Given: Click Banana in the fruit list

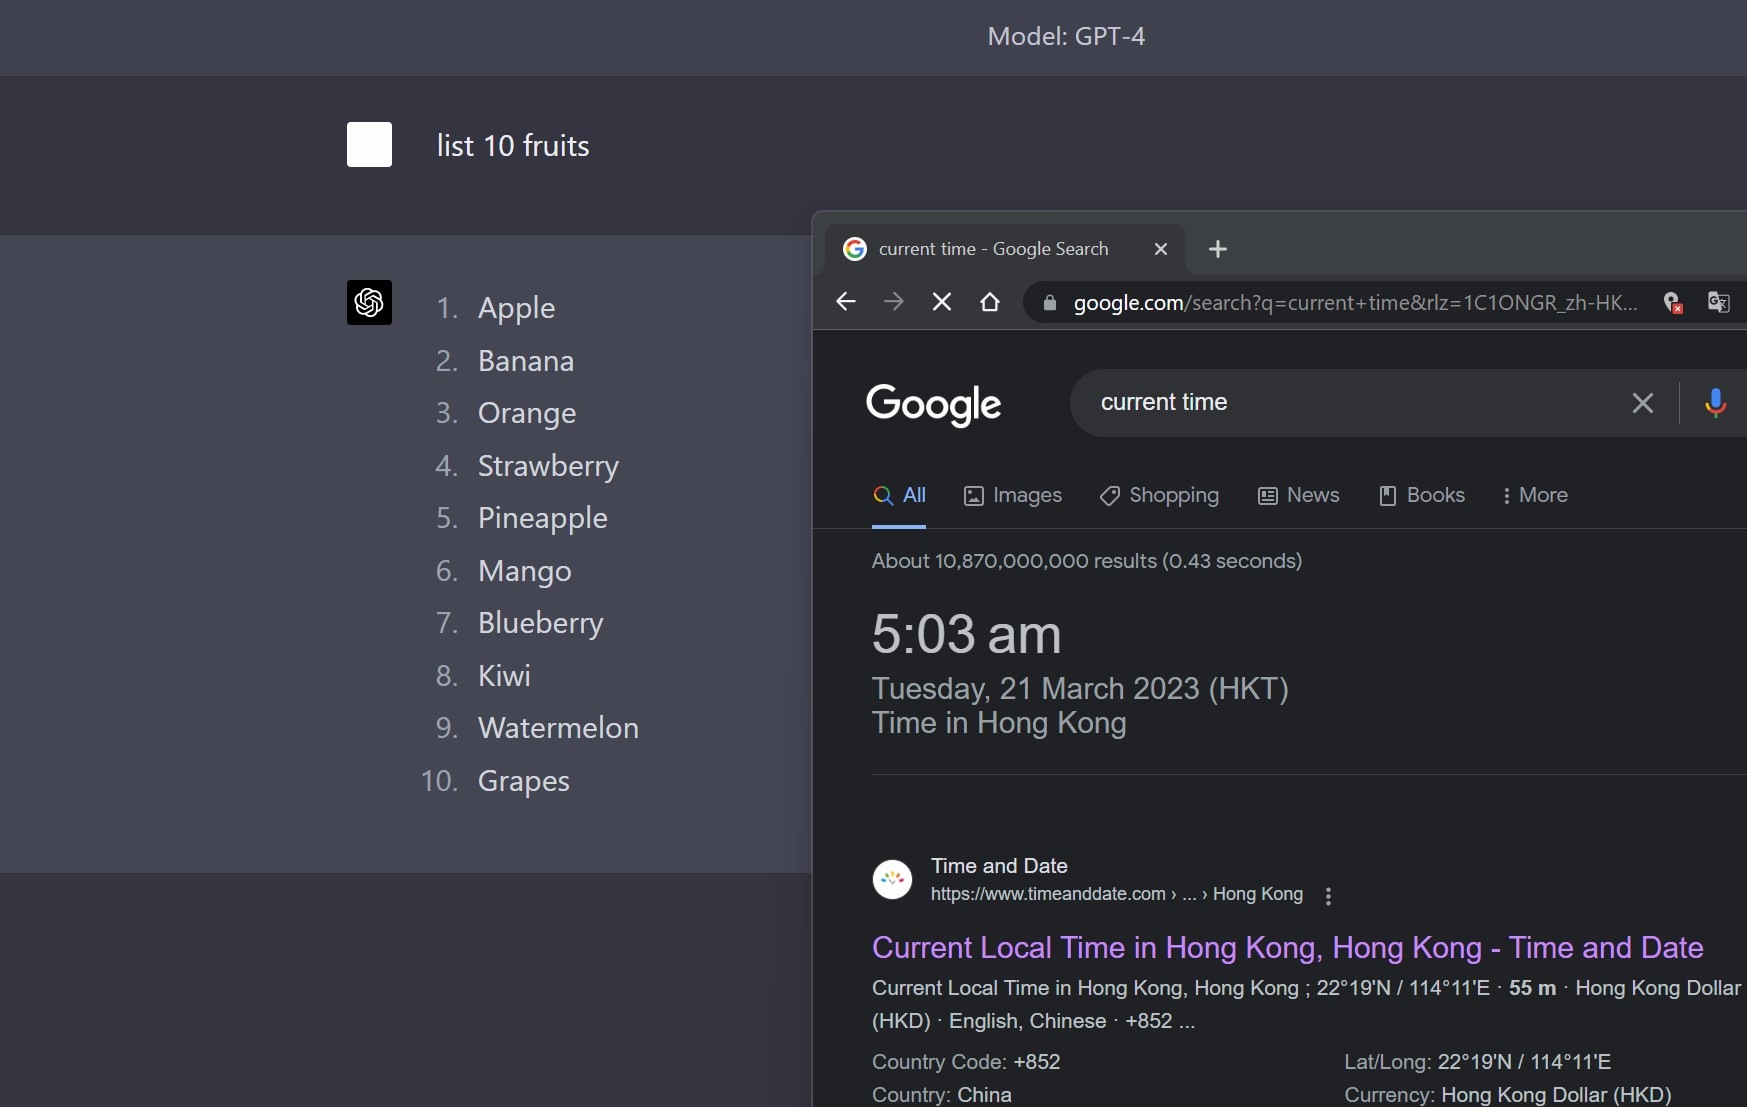Looking at the screenshot, I should 526,361.
